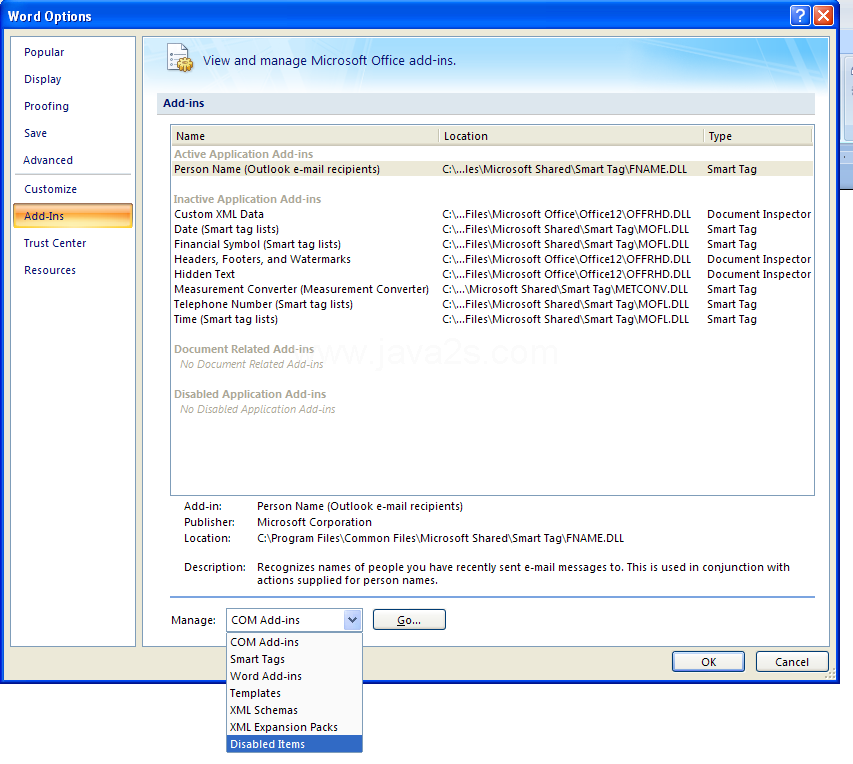Select the Custom XML Data add-in
853x764 pixels.
[492, 214]
